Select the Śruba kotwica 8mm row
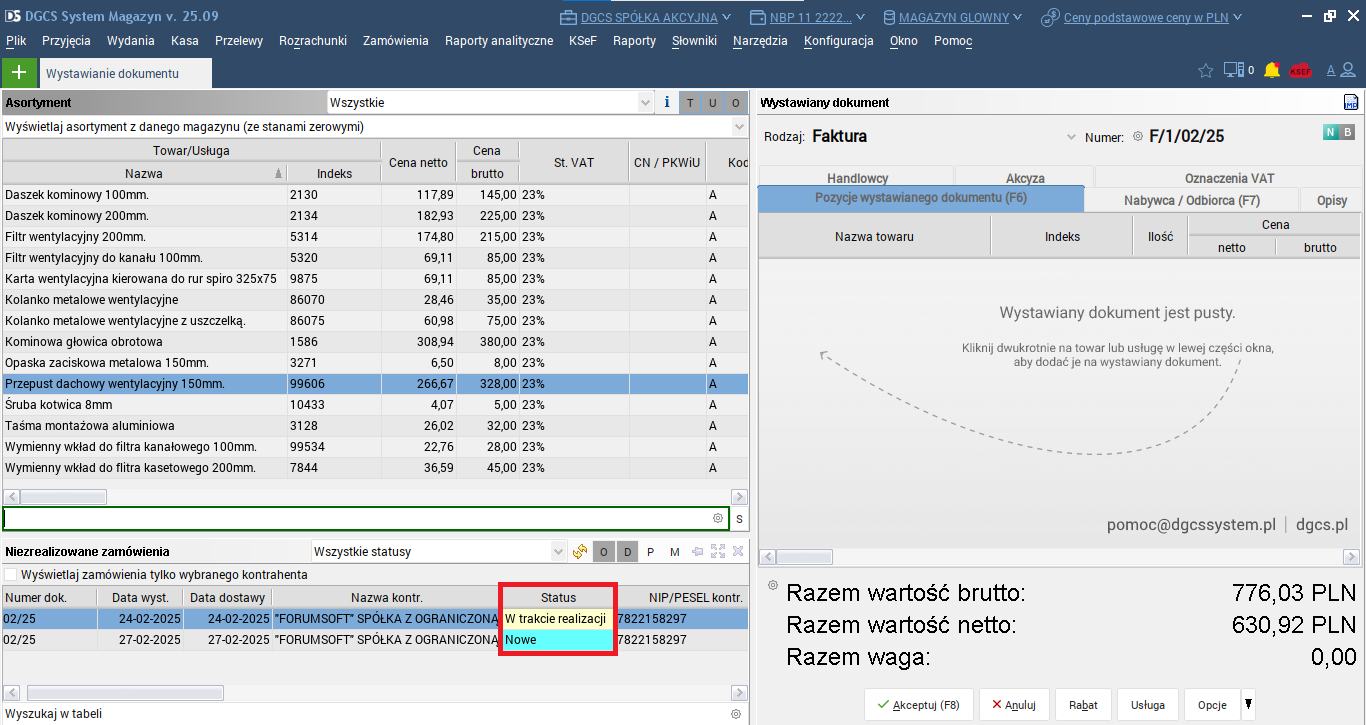 [x=375, y=405]
